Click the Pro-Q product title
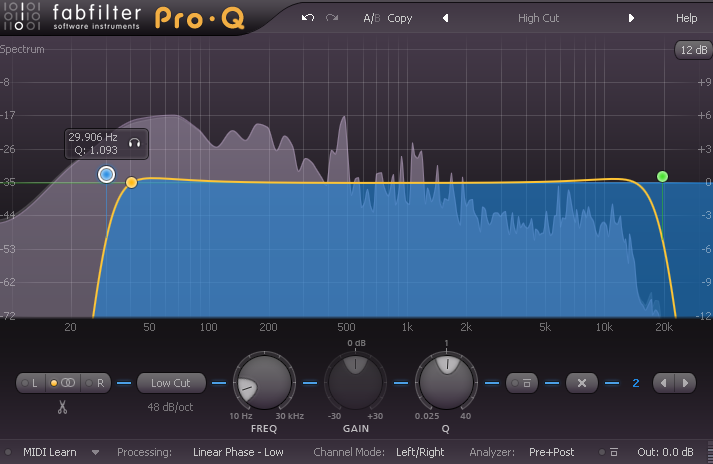 pyautogui.click(x=200, y=18)
